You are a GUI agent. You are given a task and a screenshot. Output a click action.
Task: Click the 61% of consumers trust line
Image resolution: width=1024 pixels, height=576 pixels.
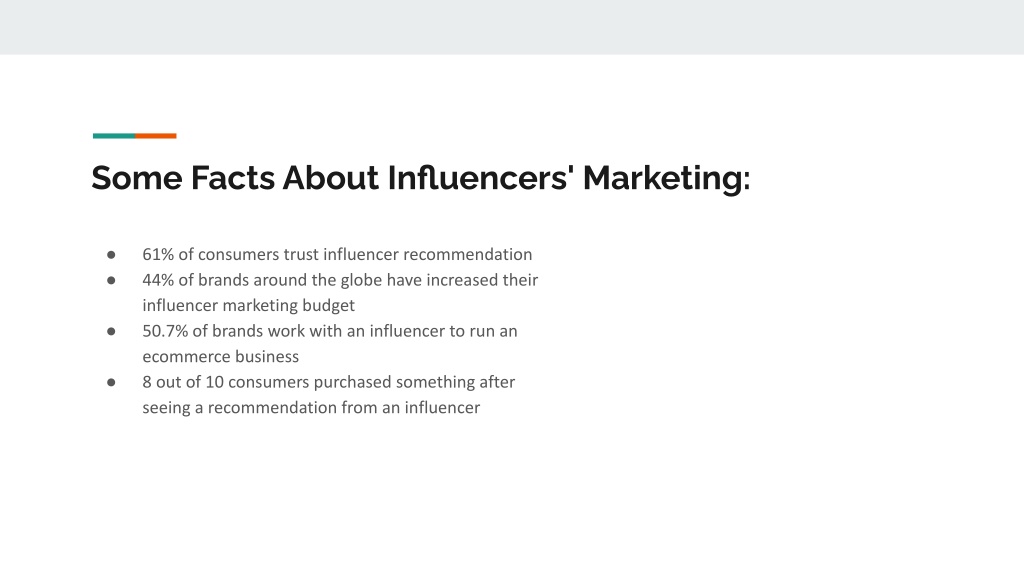(x=337, y=254)
